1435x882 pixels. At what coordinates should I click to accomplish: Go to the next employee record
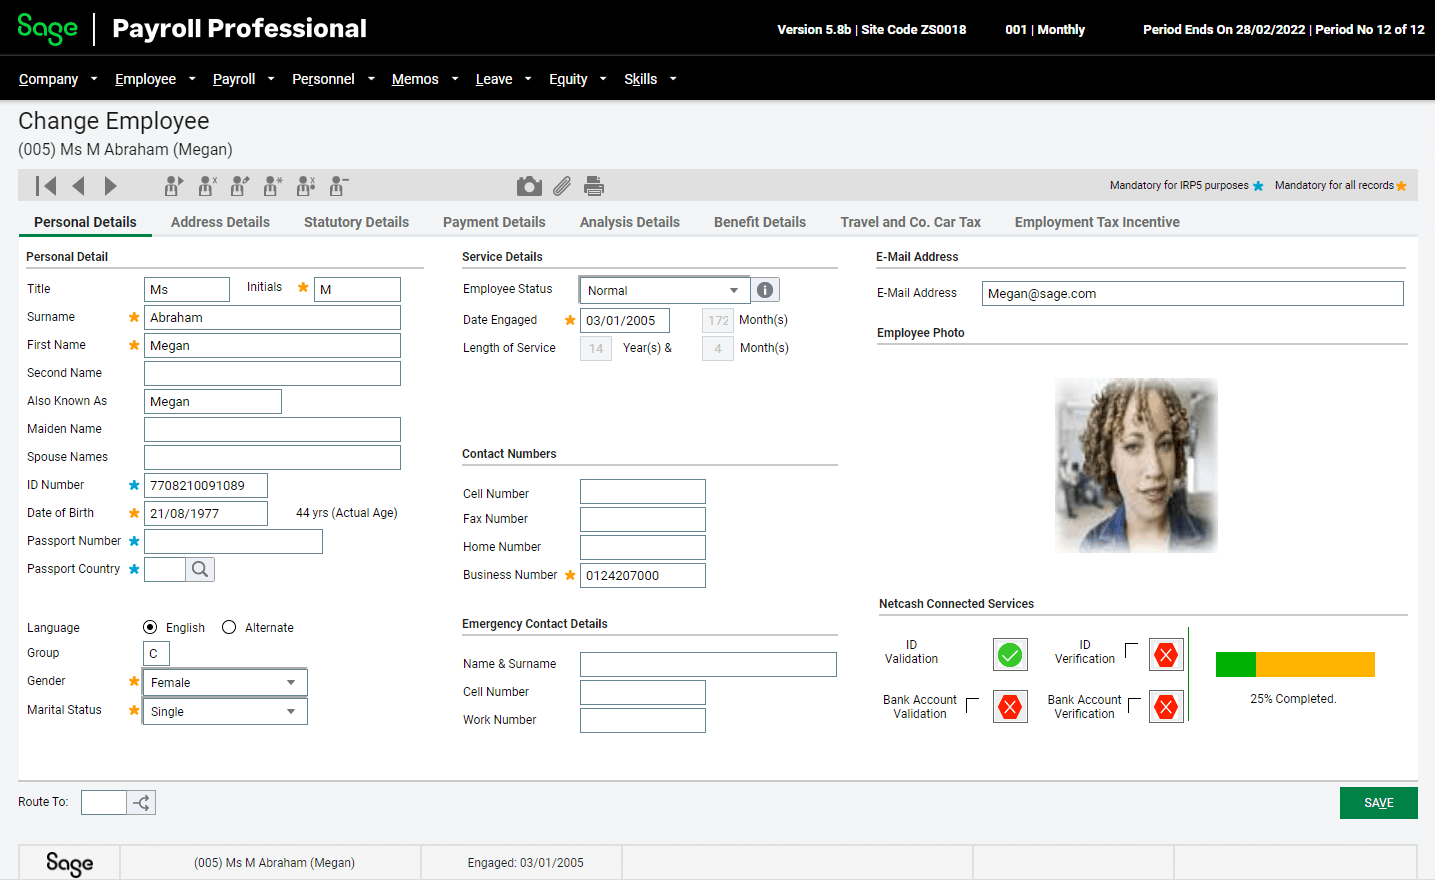click(x=111, y=186)
